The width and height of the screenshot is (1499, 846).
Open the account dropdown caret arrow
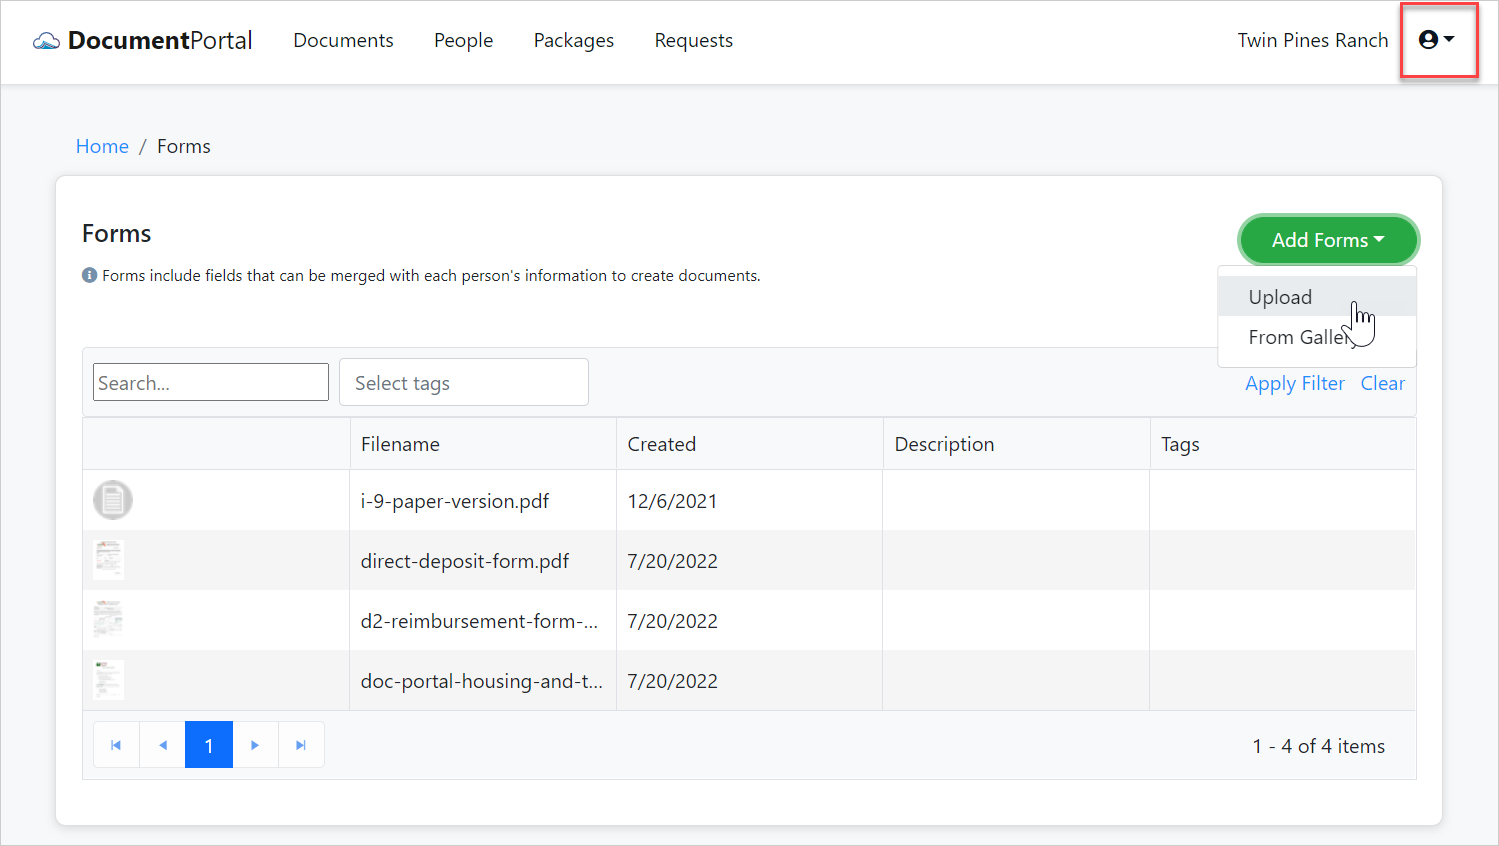(1450, 40)
